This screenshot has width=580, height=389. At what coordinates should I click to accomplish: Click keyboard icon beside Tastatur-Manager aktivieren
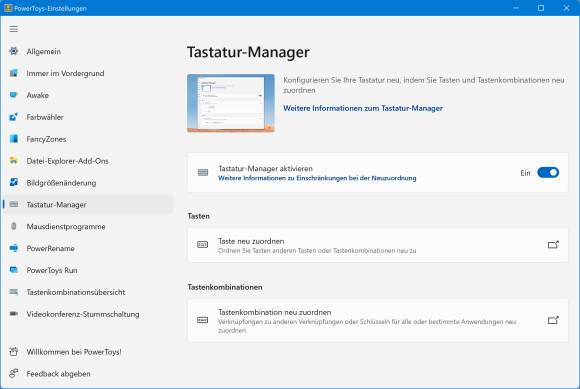(203, 173)
